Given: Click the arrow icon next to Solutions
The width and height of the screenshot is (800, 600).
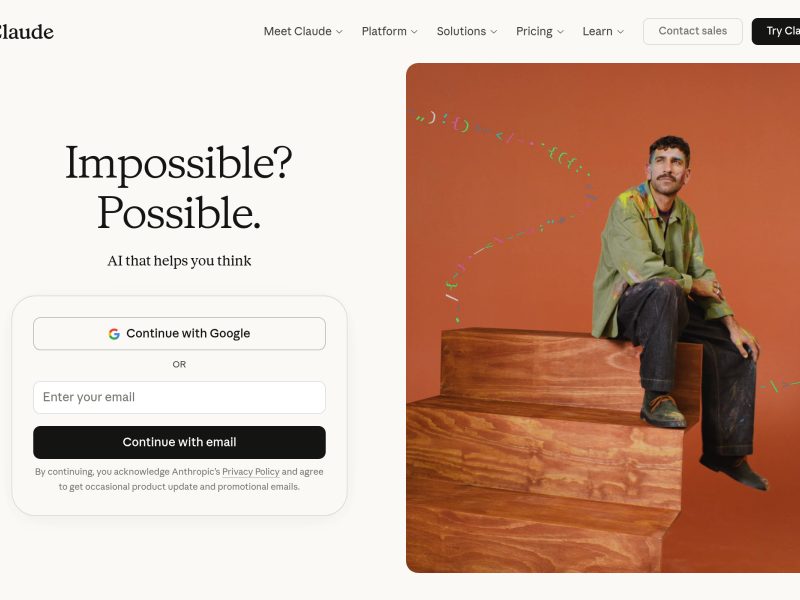Looking at the screenshot, I should [494, 32].
